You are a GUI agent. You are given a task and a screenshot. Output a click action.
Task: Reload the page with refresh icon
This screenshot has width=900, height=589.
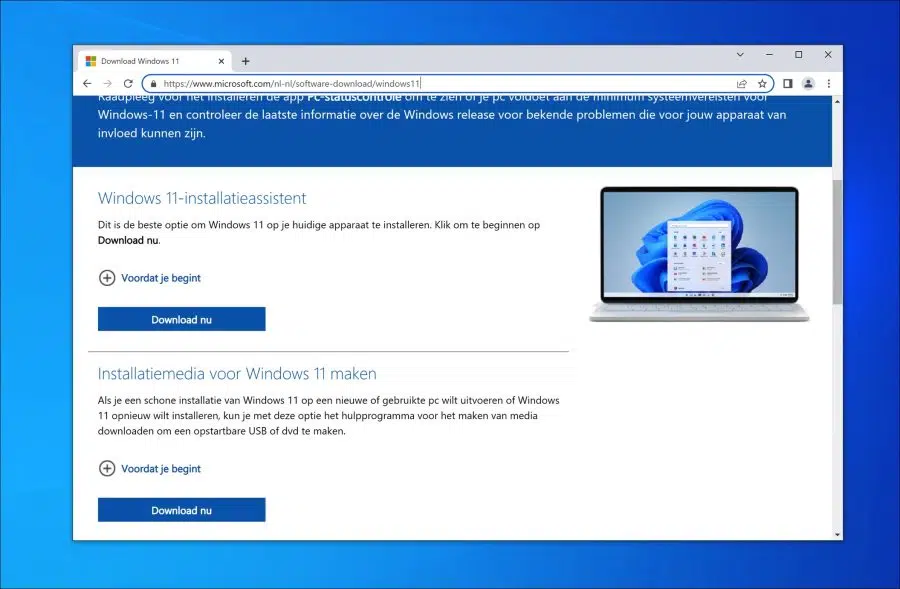(128, 84)
